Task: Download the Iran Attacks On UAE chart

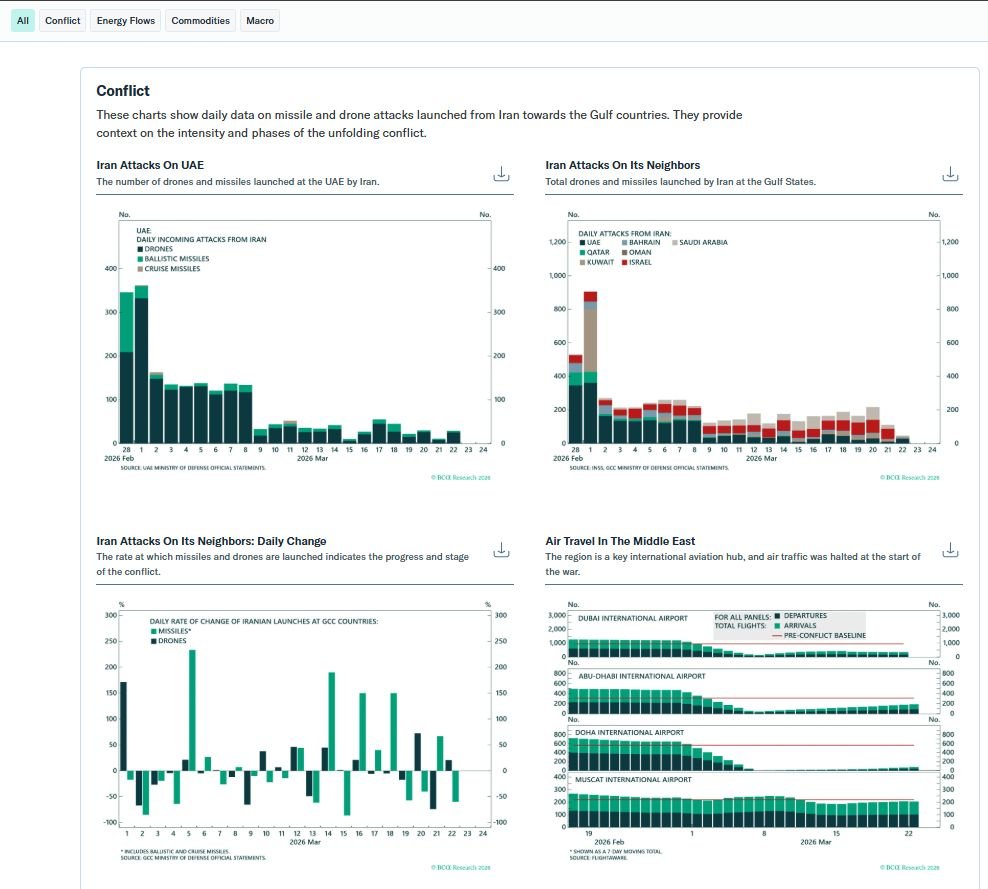Action: click(x=501, y=172)
